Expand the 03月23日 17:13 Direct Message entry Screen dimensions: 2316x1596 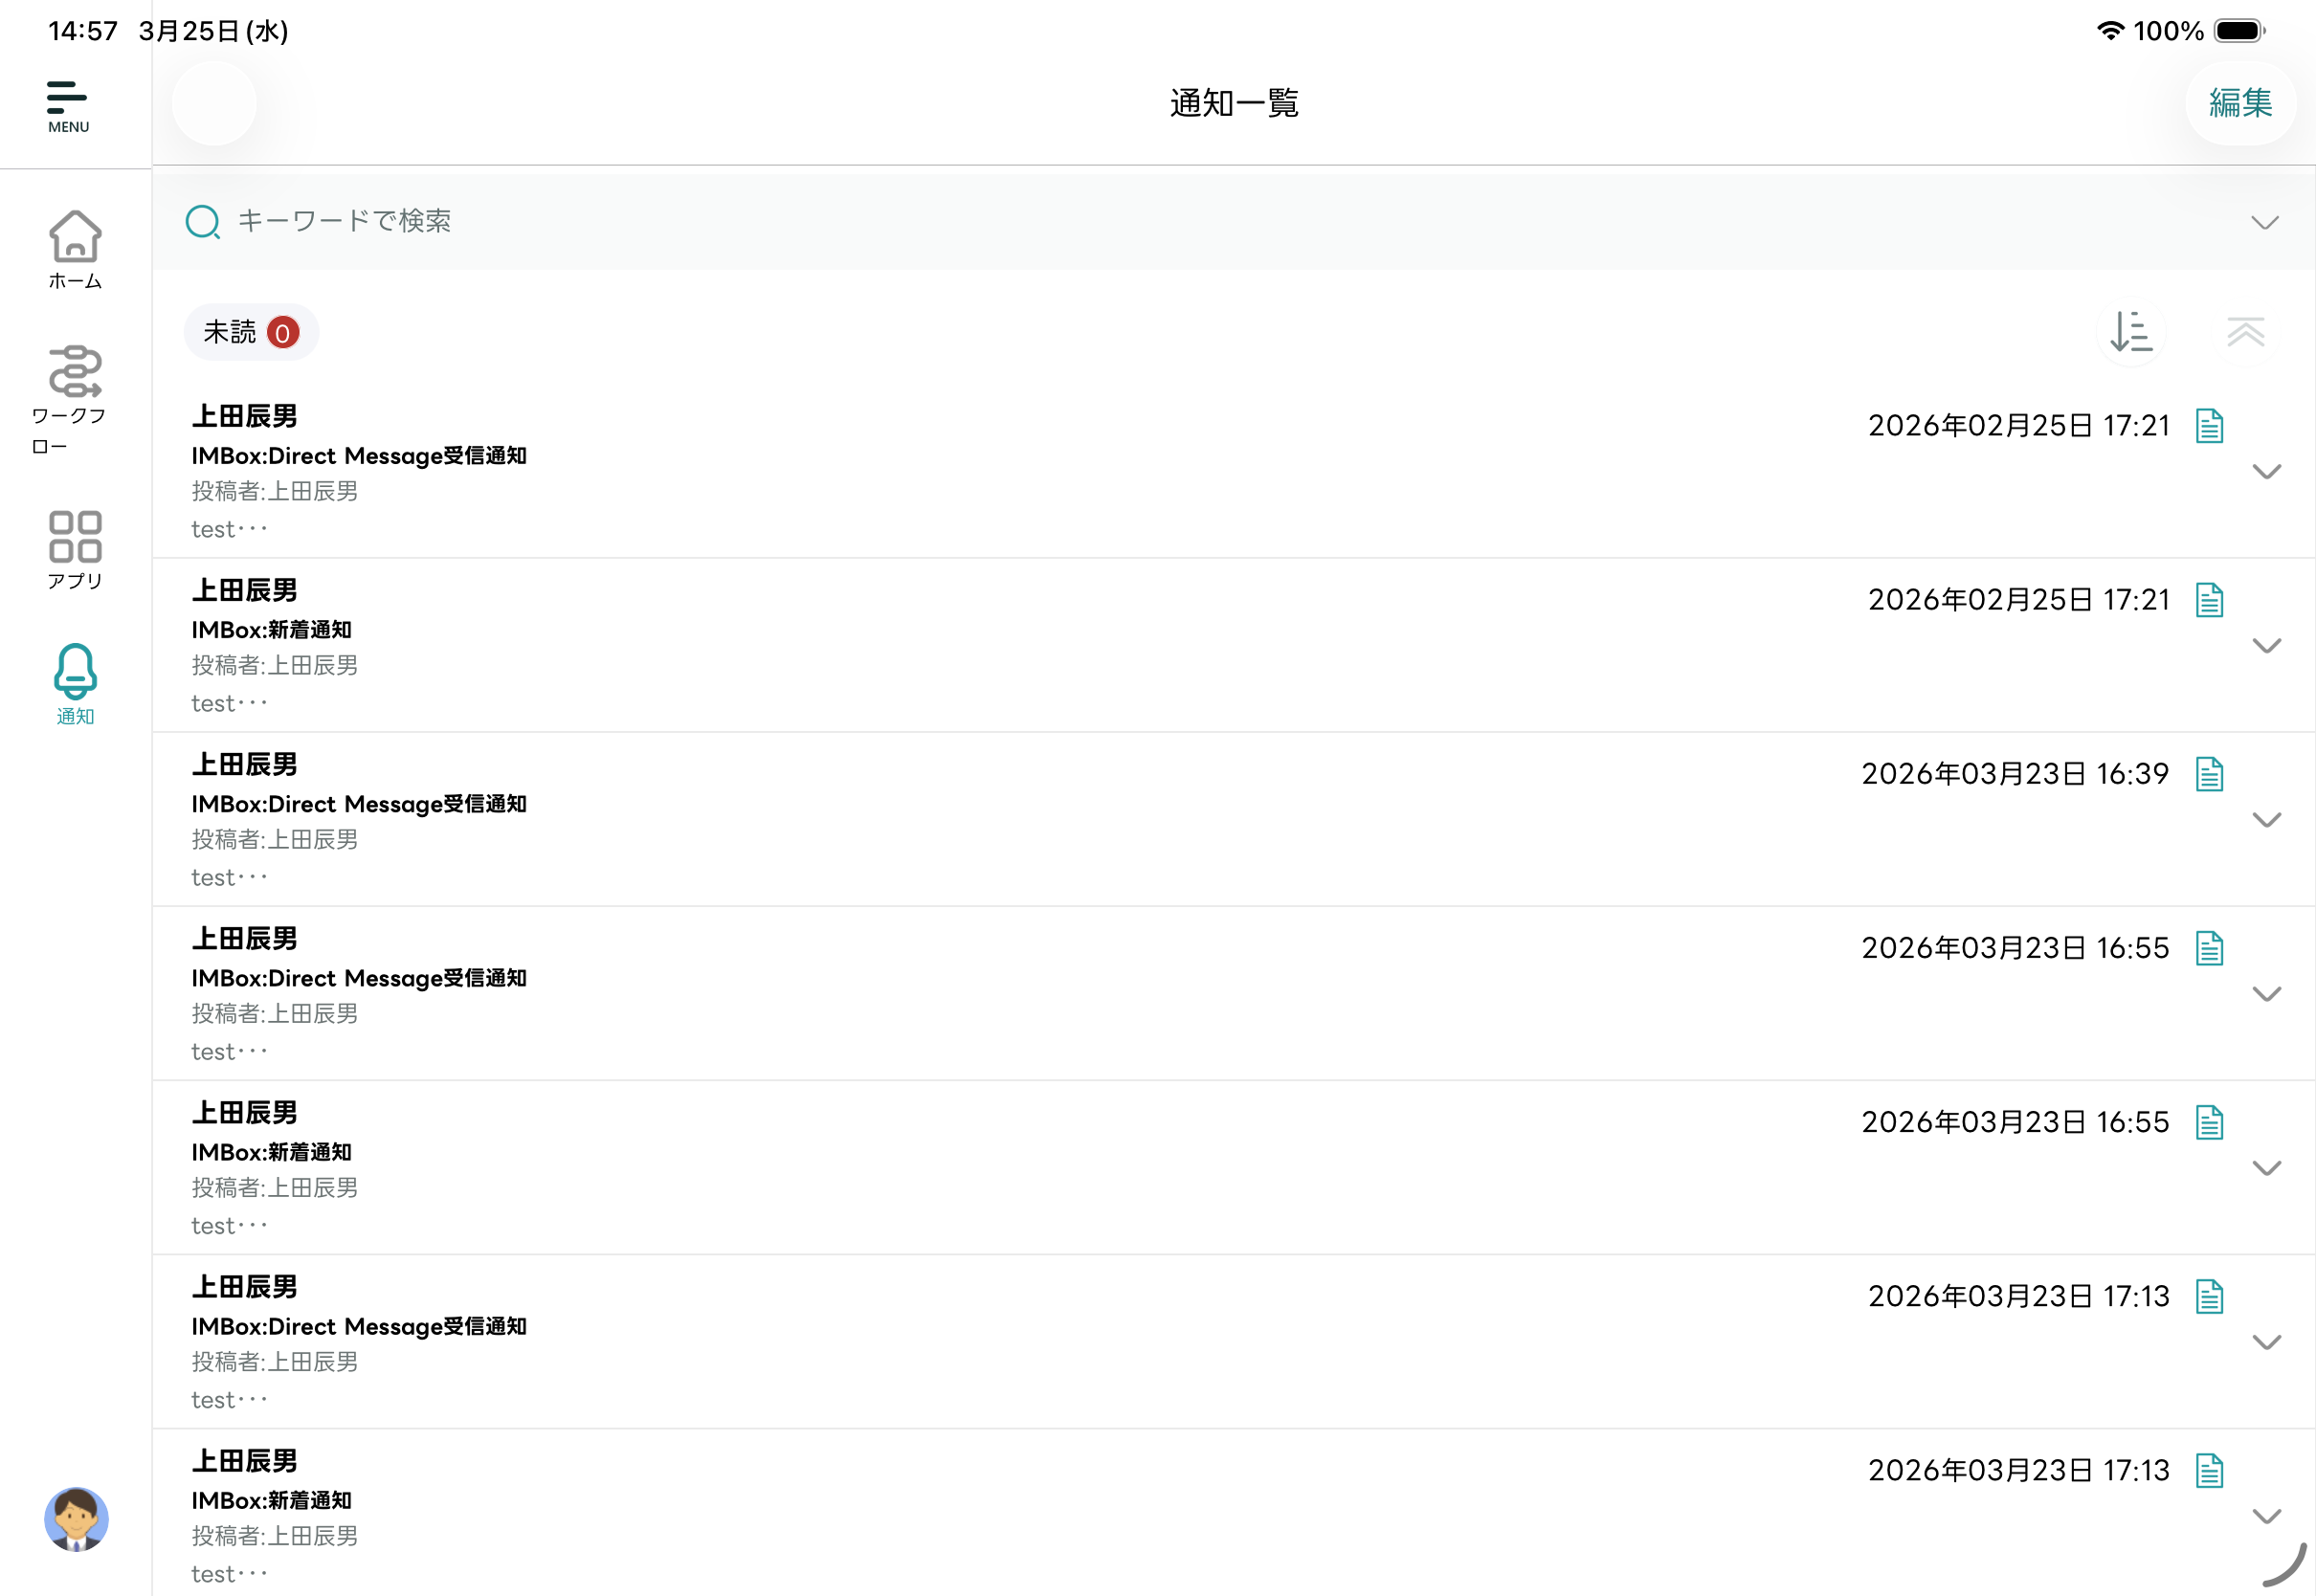point(2266,1342)
